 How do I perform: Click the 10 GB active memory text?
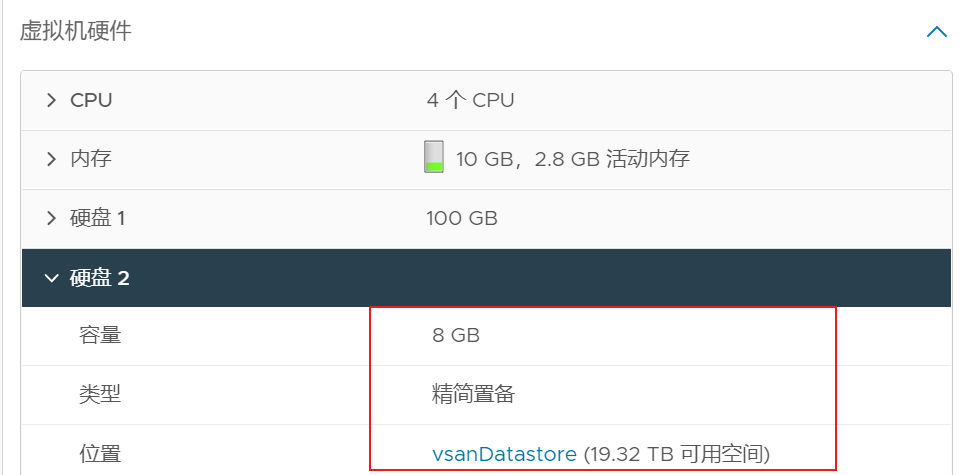point(573,159)
